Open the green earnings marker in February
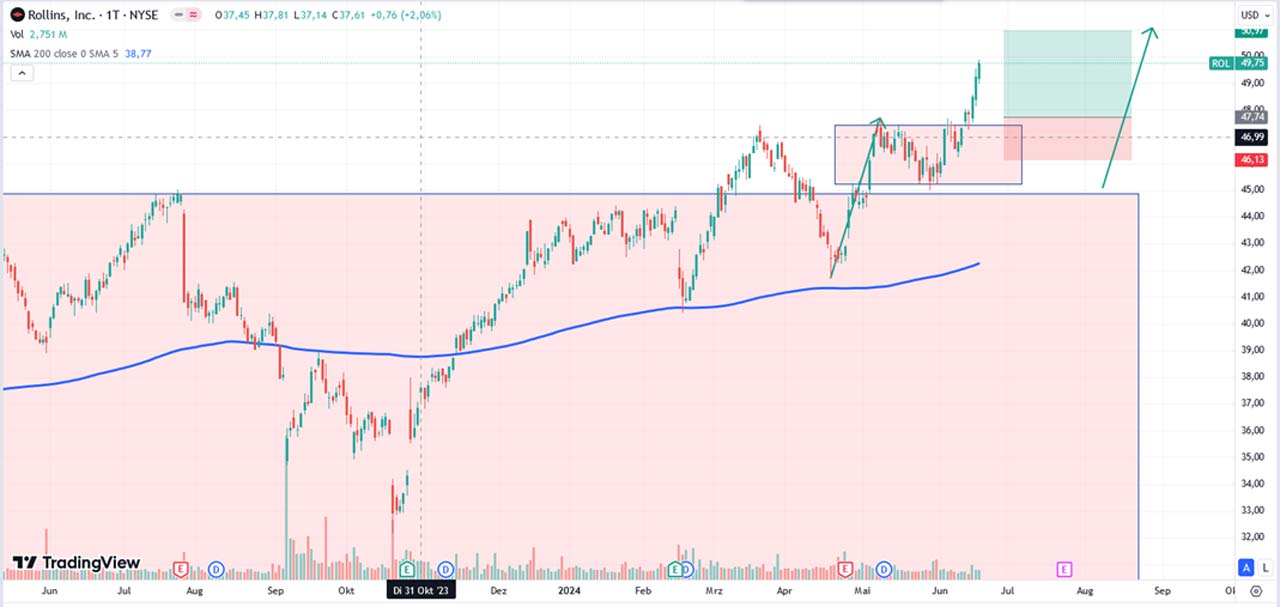This screenshot has height=607, width=1280. click(675, 569)
